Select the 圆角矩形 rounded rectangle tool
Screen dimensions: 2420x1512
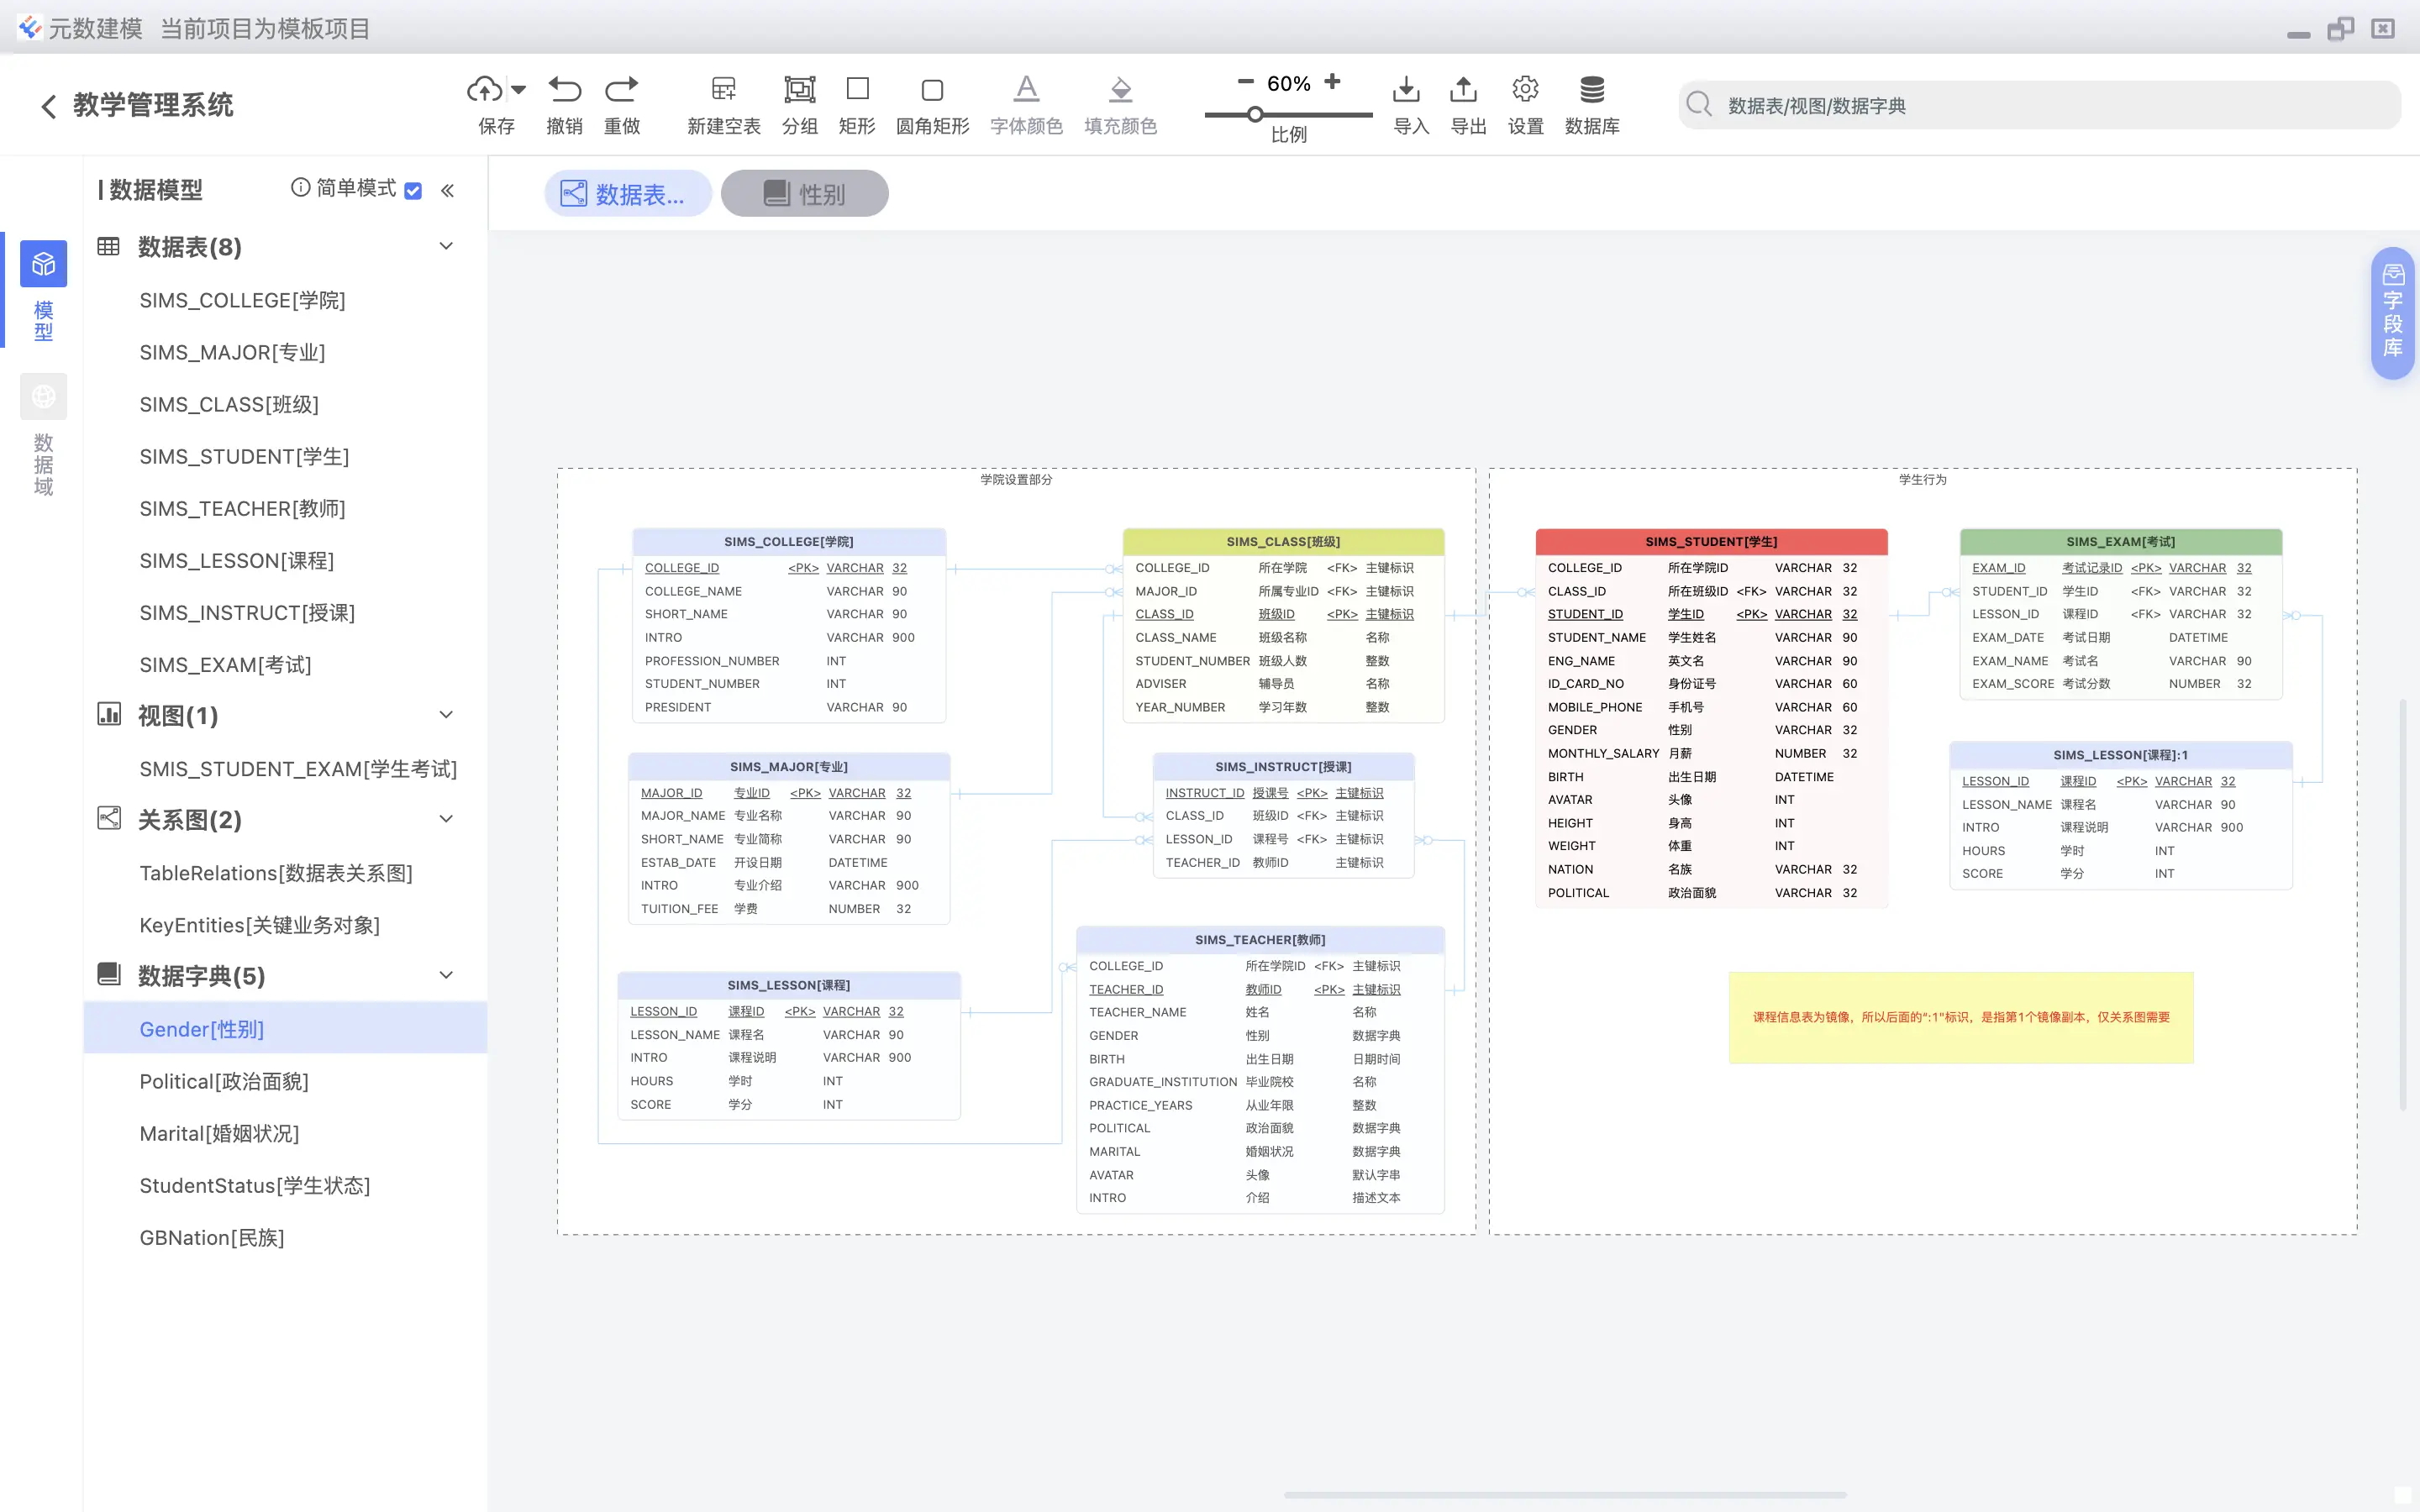[x=930, y=90]
